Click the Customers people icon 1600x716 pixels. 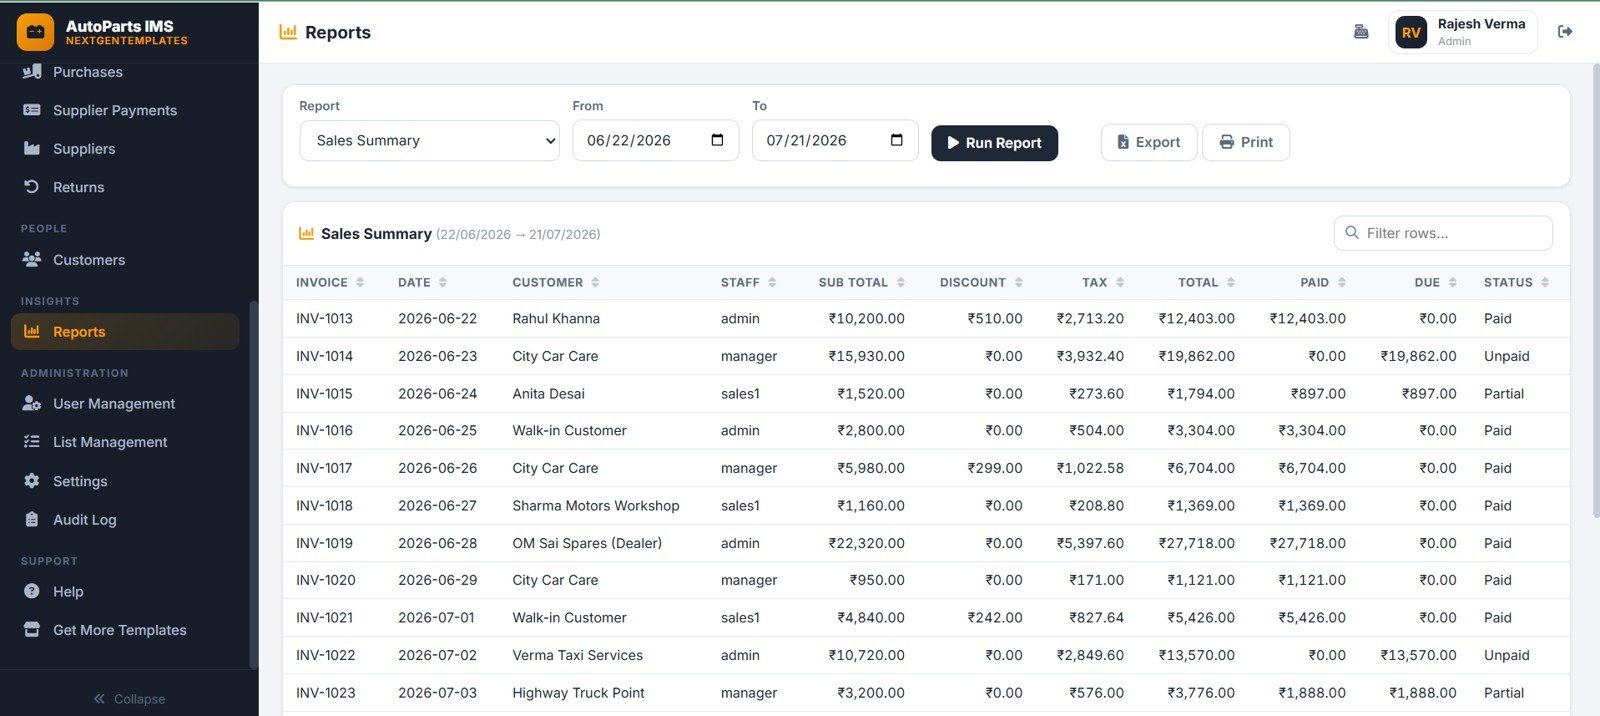click(x=32, y=260)
